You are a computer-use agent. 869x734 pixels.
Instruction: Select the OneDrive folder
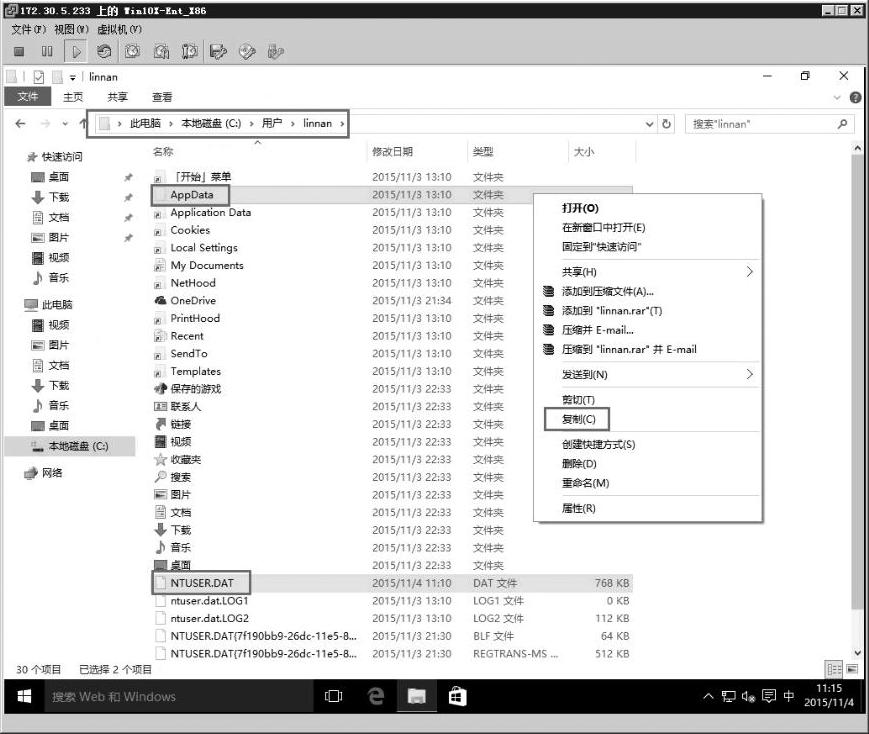coord(193,300)
